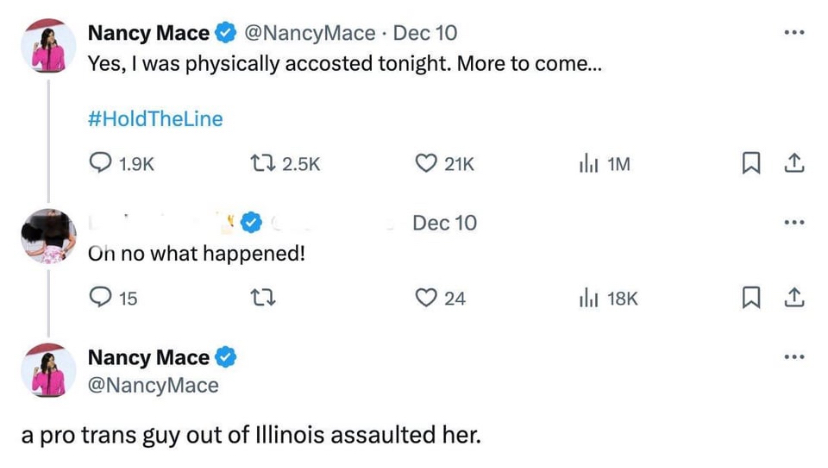Repost the tweet with 2.5K reposts
The width and height of the screenshot is (828, 468).
[x=261, y=164]
